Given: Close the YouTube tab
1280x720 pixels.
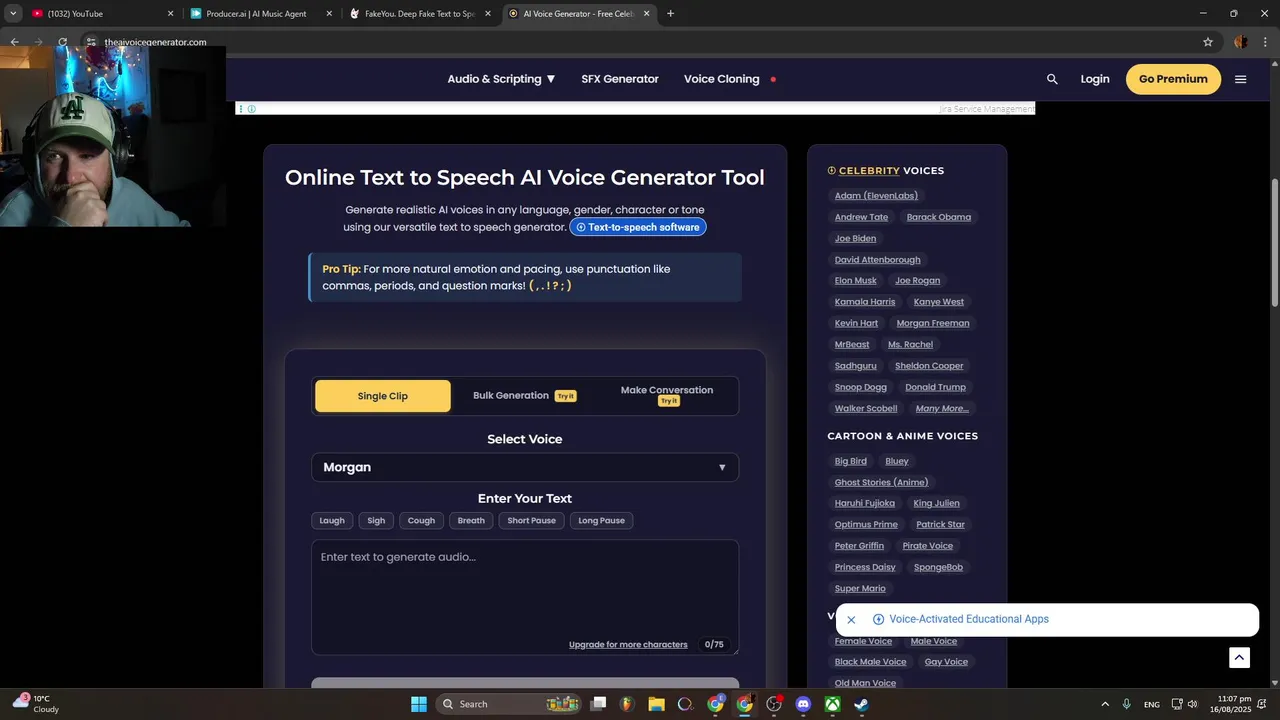Looking at the screenshot, I should coord(170,14).
